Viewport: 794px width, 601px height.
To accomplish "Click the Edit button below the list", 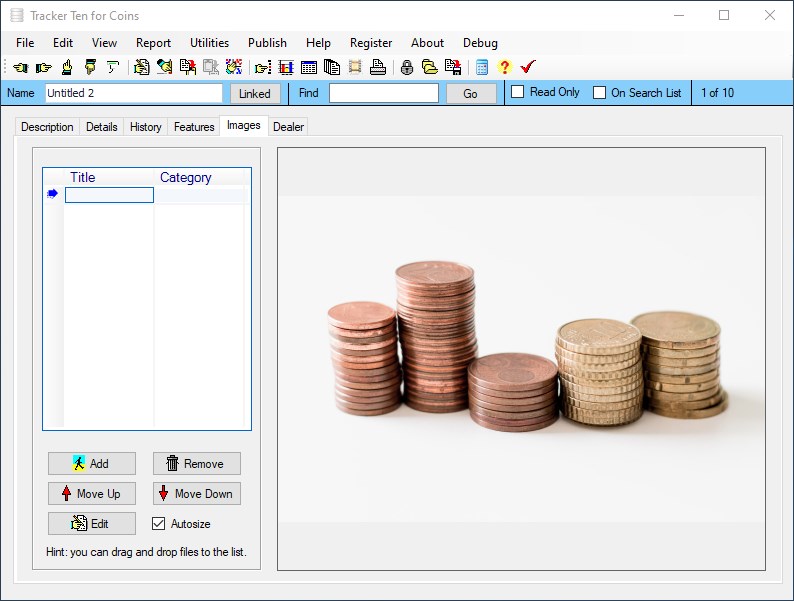I will (92, 524).
